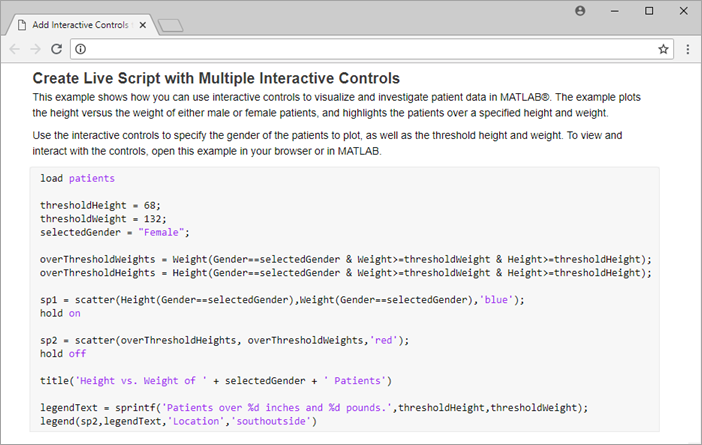702x445 pixels.
Task: Click the page favicon on the tab
Action: 21,25
